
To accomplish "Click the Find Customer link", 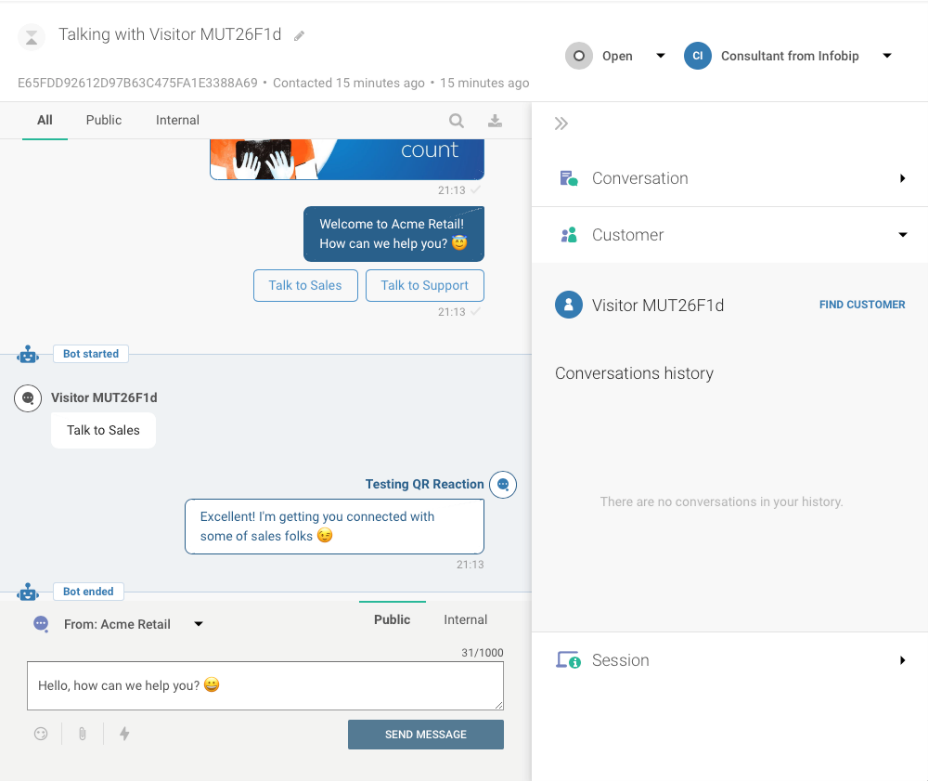I will [862, 305].
